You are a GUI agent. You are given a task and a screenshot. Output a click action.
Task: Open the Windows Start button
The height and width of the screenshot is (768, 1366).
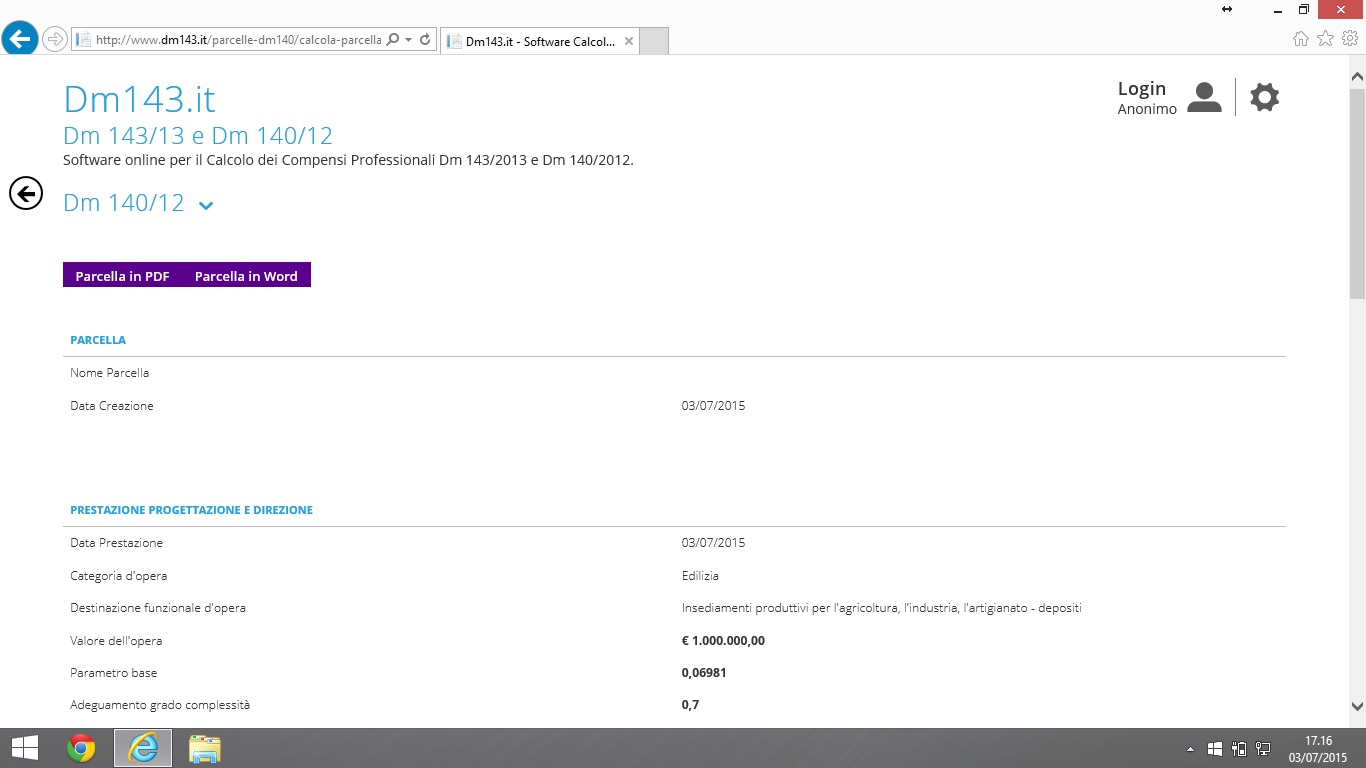(x=24, y=748)
